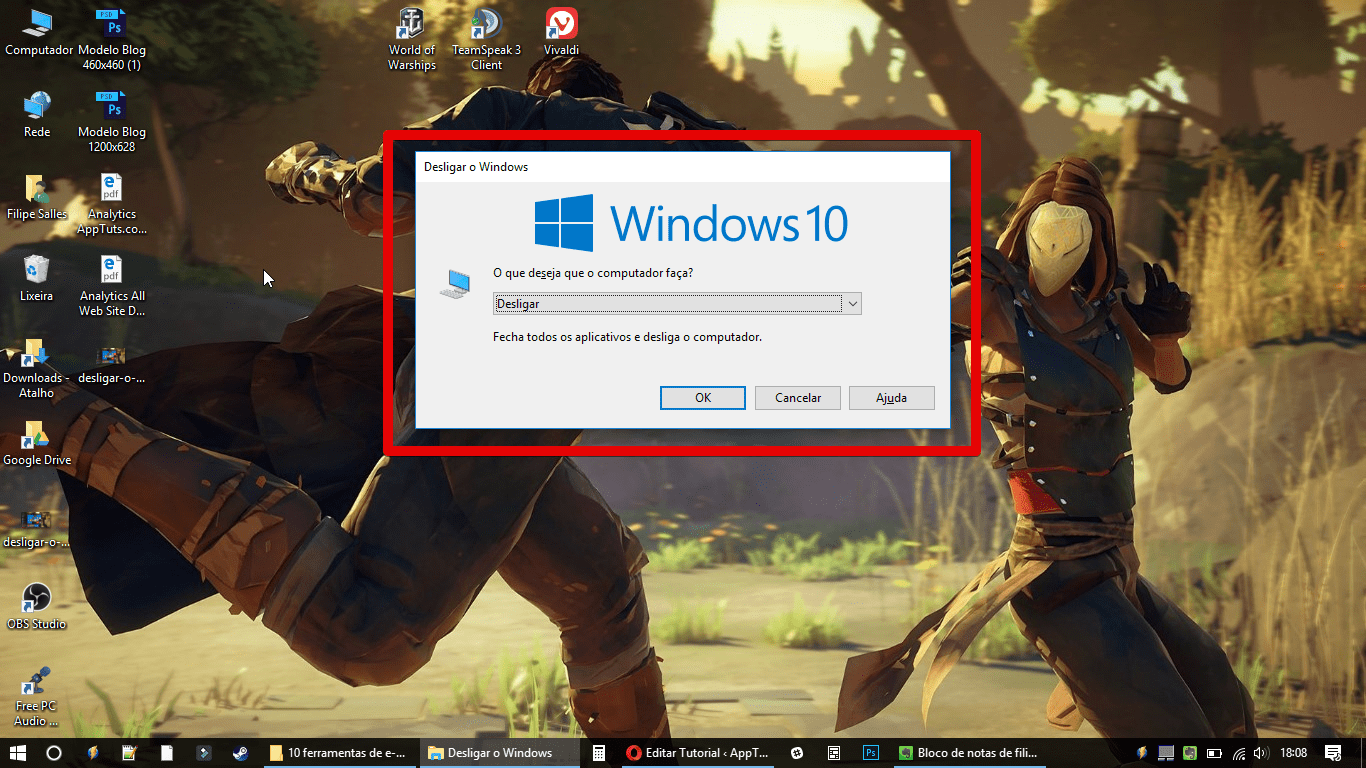Open Steam from the taskbar

click(241, 753)
